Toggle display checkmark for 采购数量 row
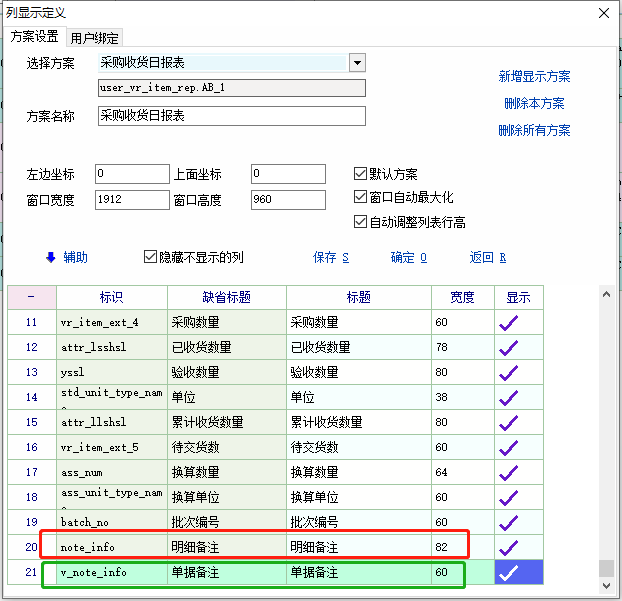Viewport: 622px width, 601px height. (x=508, y=323)
